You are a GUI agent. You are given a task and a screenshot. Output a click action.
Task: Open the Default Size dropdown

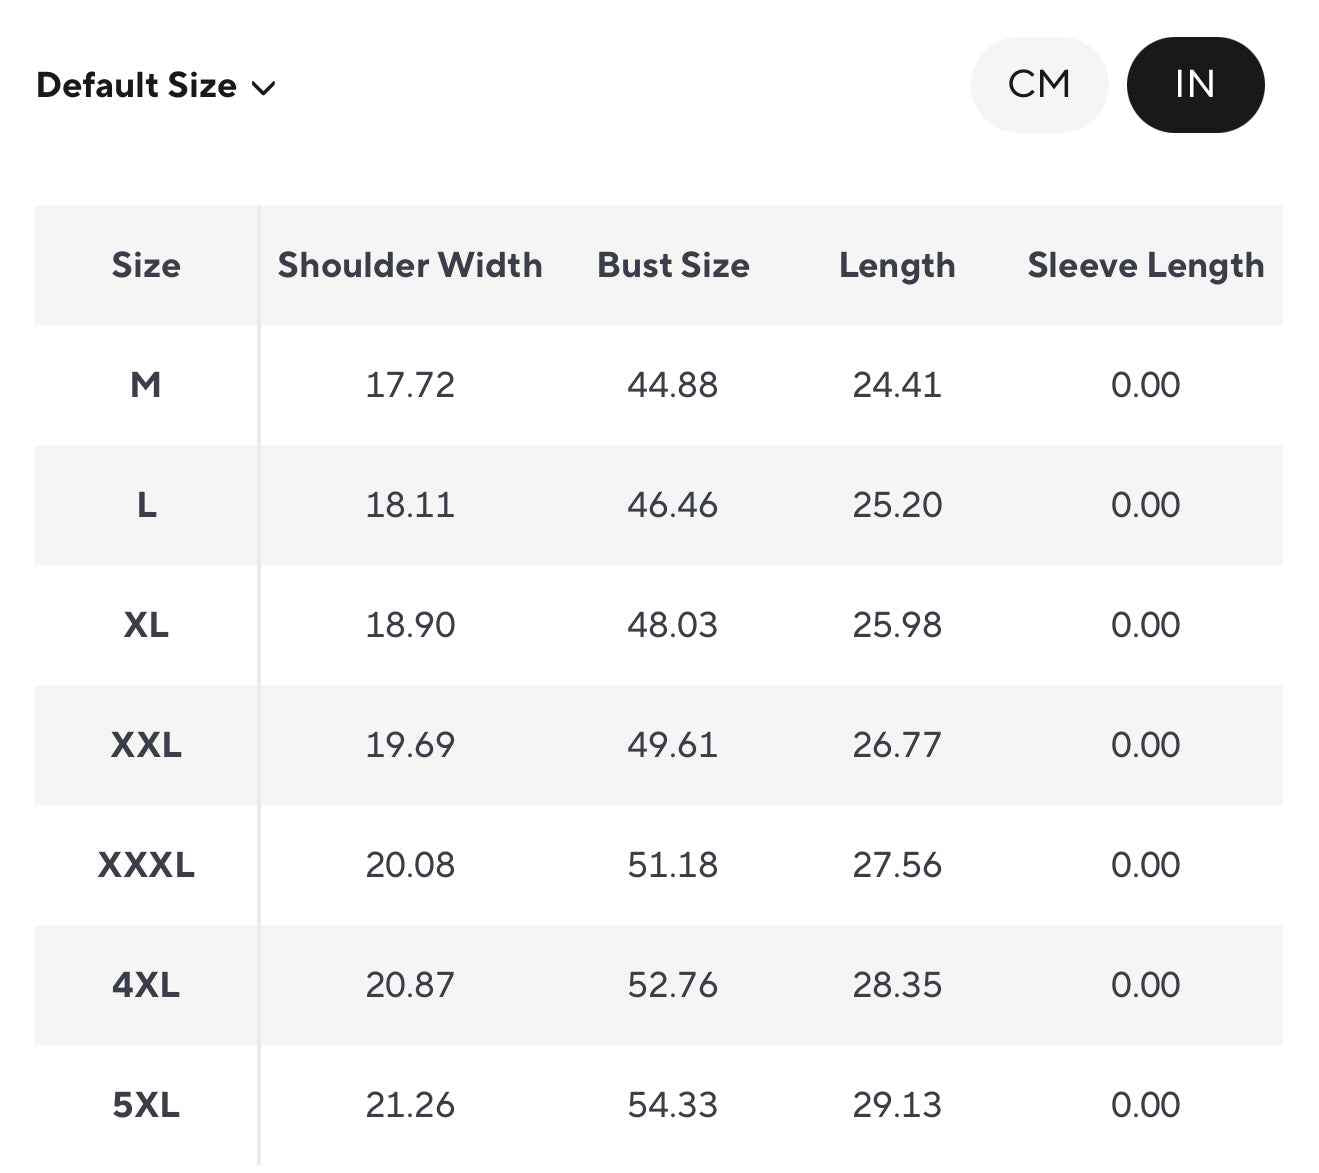point(155,86)
